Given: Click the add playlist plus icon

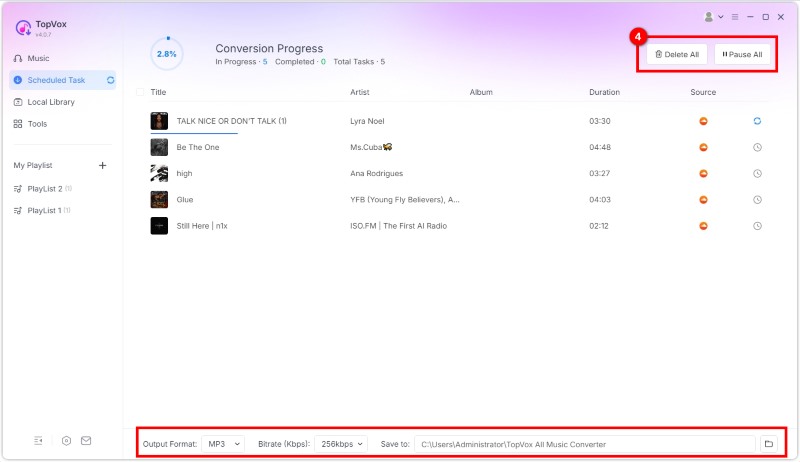Looking at the screenshot, I should pyautogui.click(x=102, y=165).
